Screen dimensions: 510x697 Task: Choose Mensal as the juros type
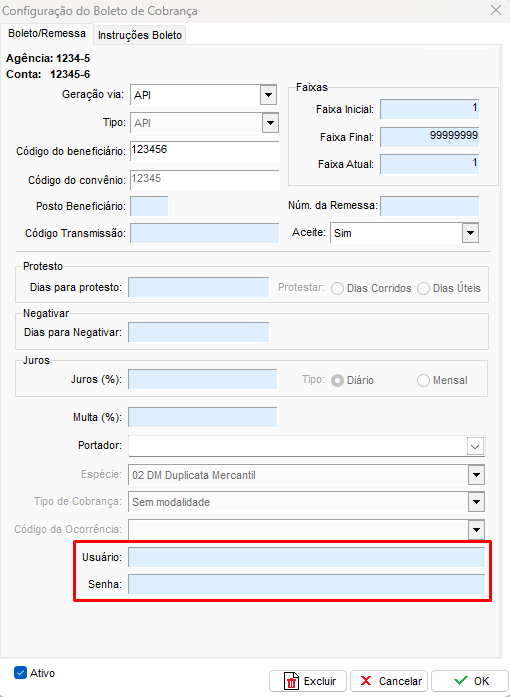pos(423,381)
